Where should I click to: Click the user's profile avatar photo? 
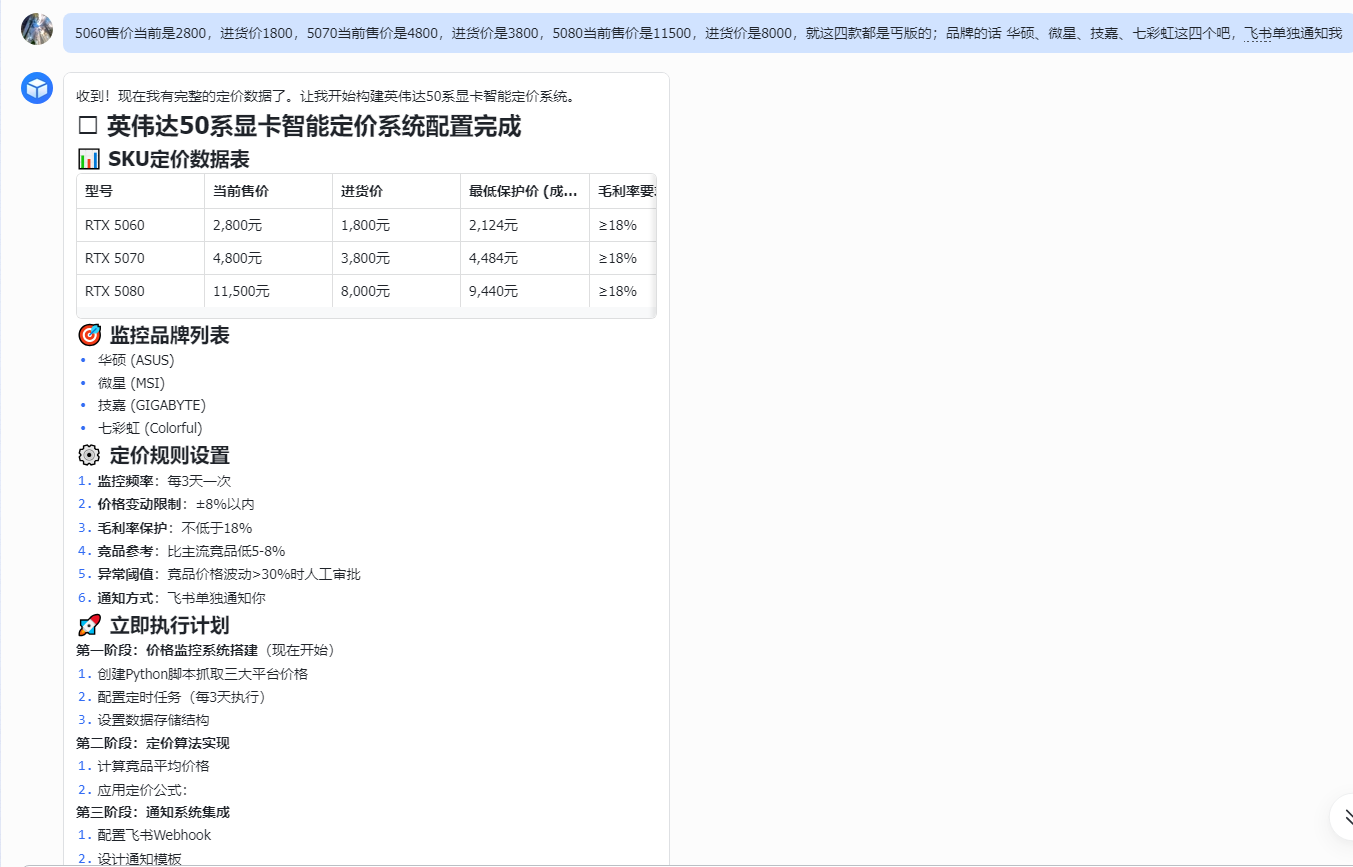click(37, 29)
